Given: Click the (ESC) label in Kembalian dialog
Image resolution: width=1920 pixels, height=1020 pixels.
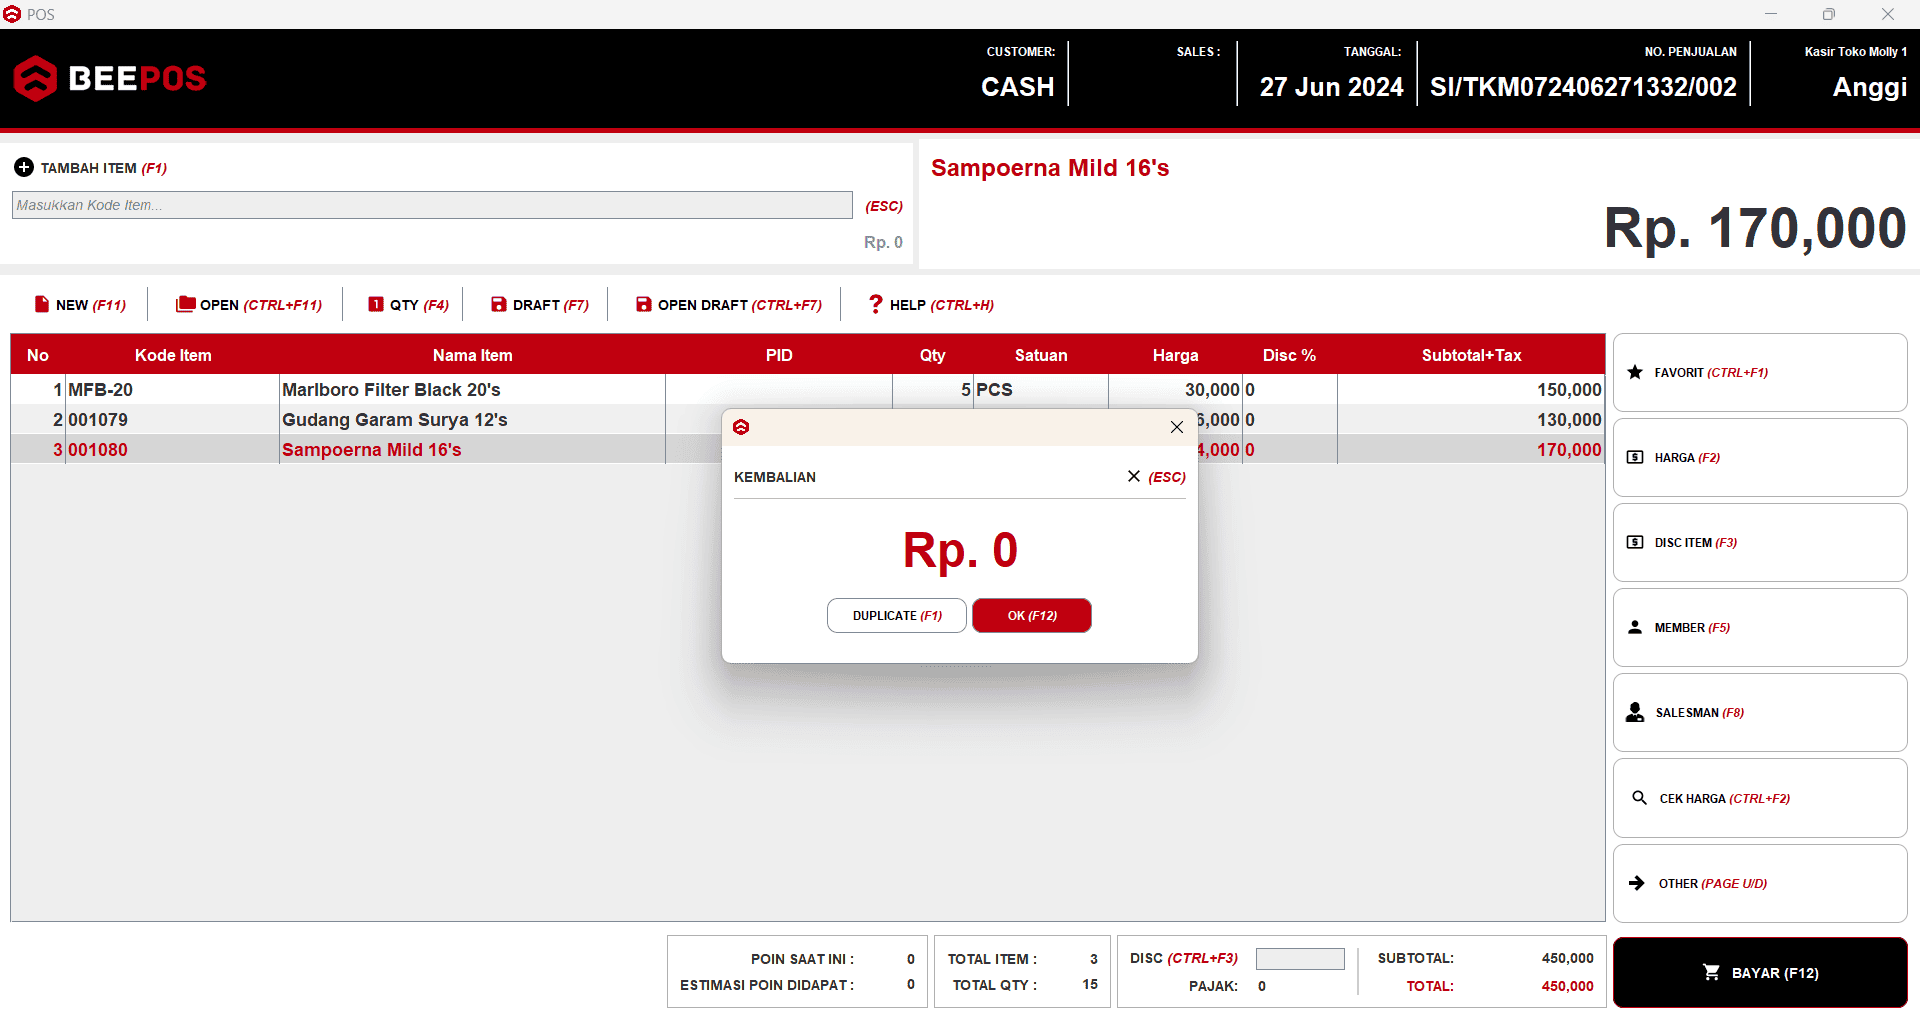Looking at the screenshot, I should pyautogui.click(x=1167, y=477).
